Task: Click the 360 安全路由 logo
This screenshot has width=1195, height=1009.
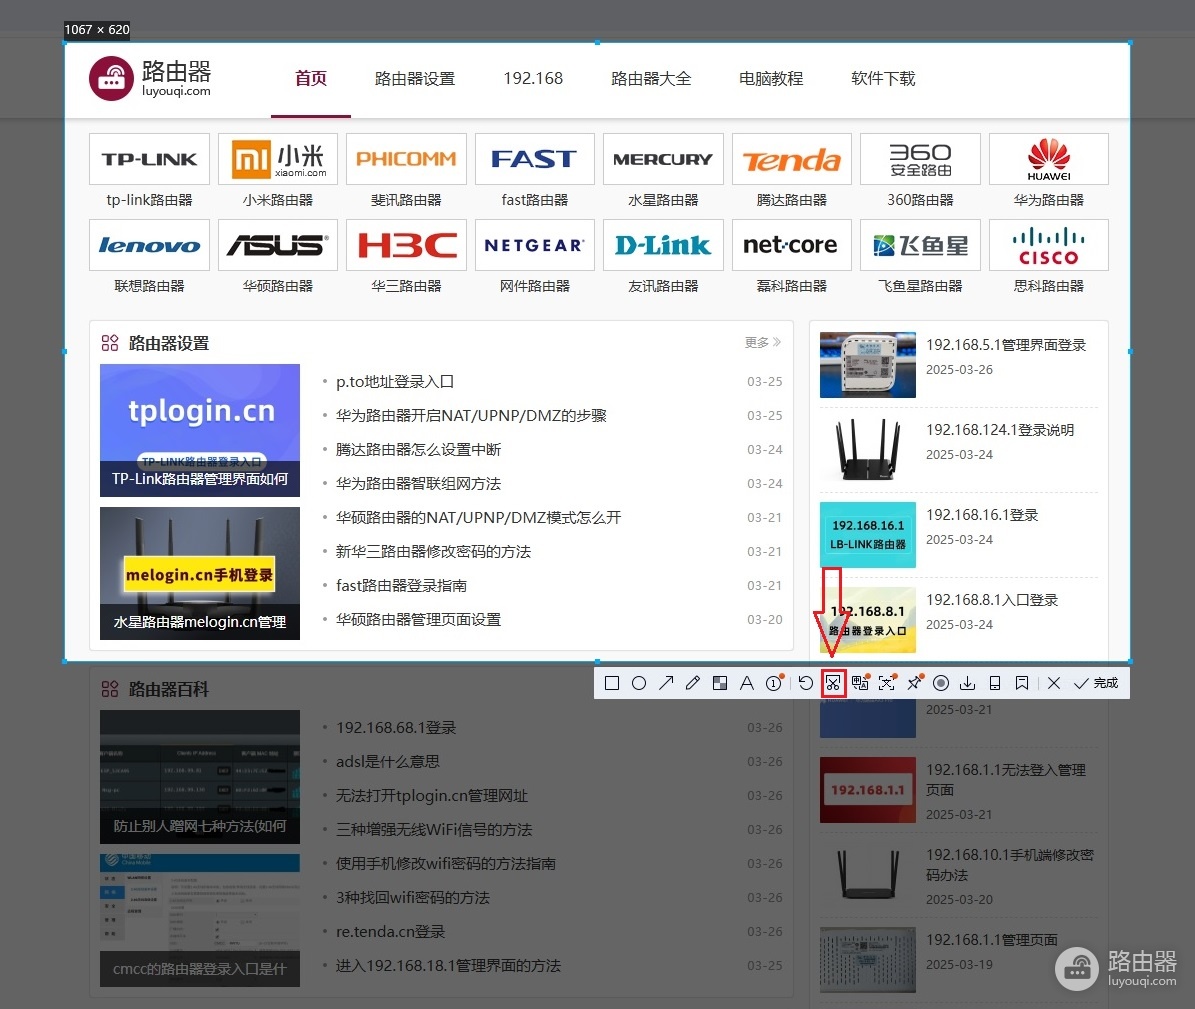Action: pos(920,159)
